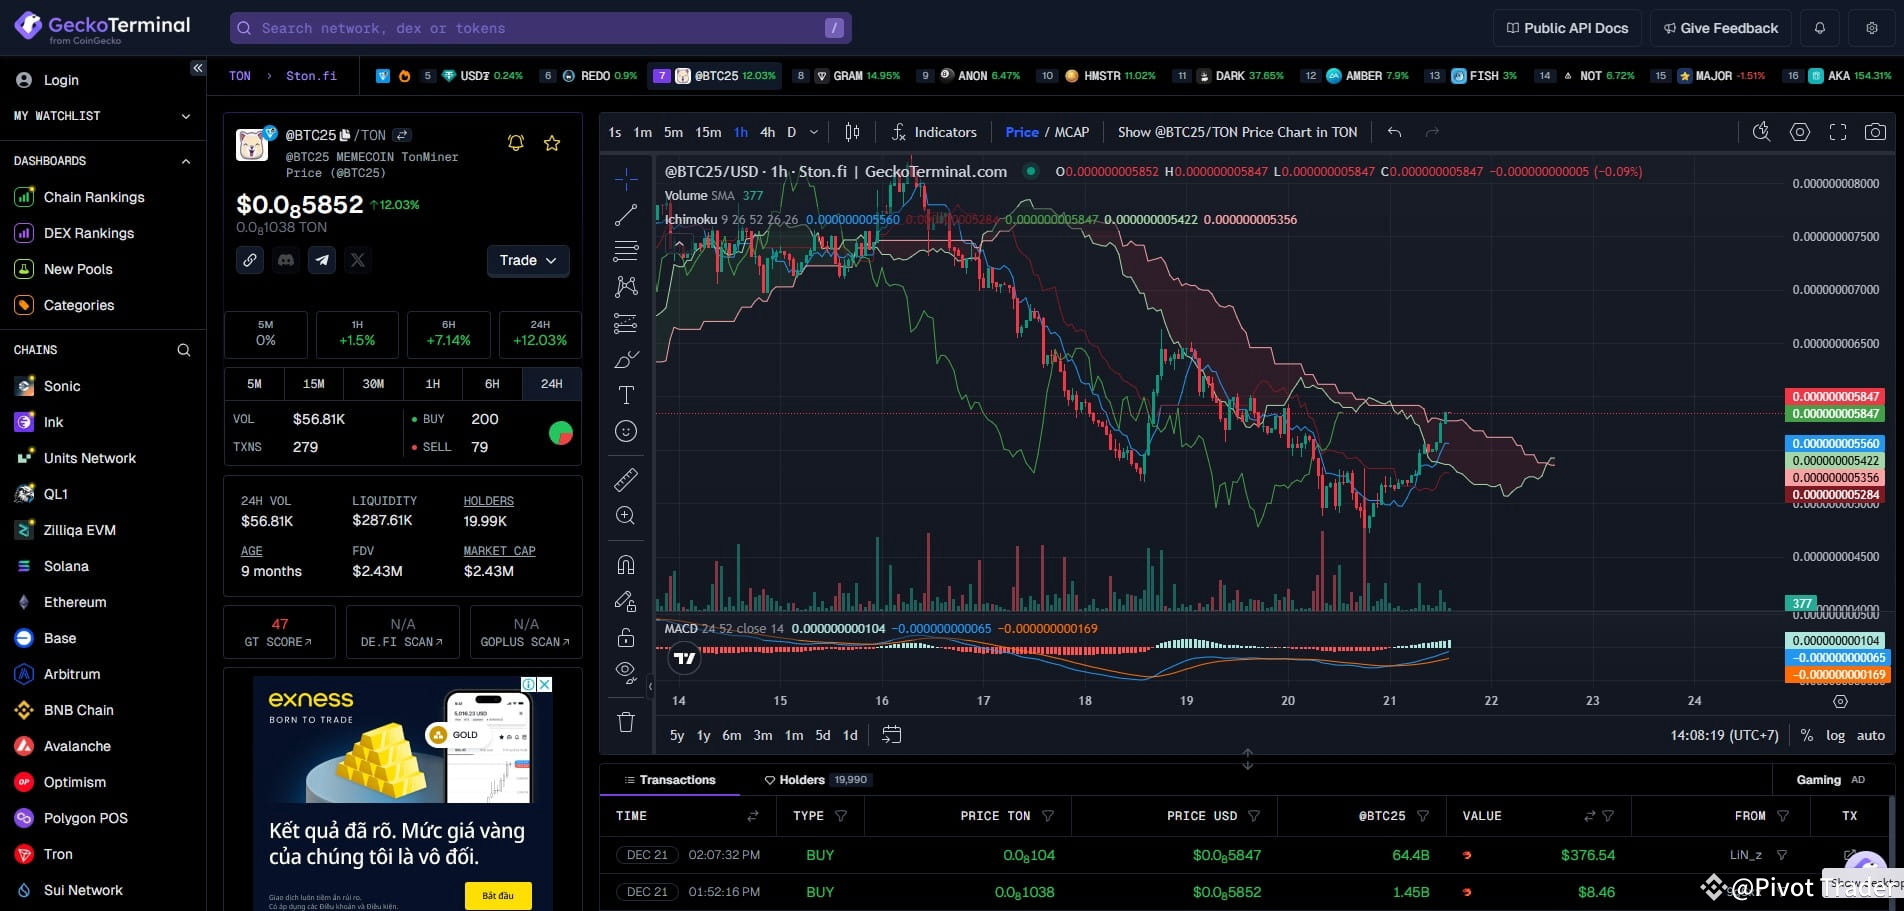
Task: Select the ruler measure tool
Action: pyautogui.click(x=626, y=480)
